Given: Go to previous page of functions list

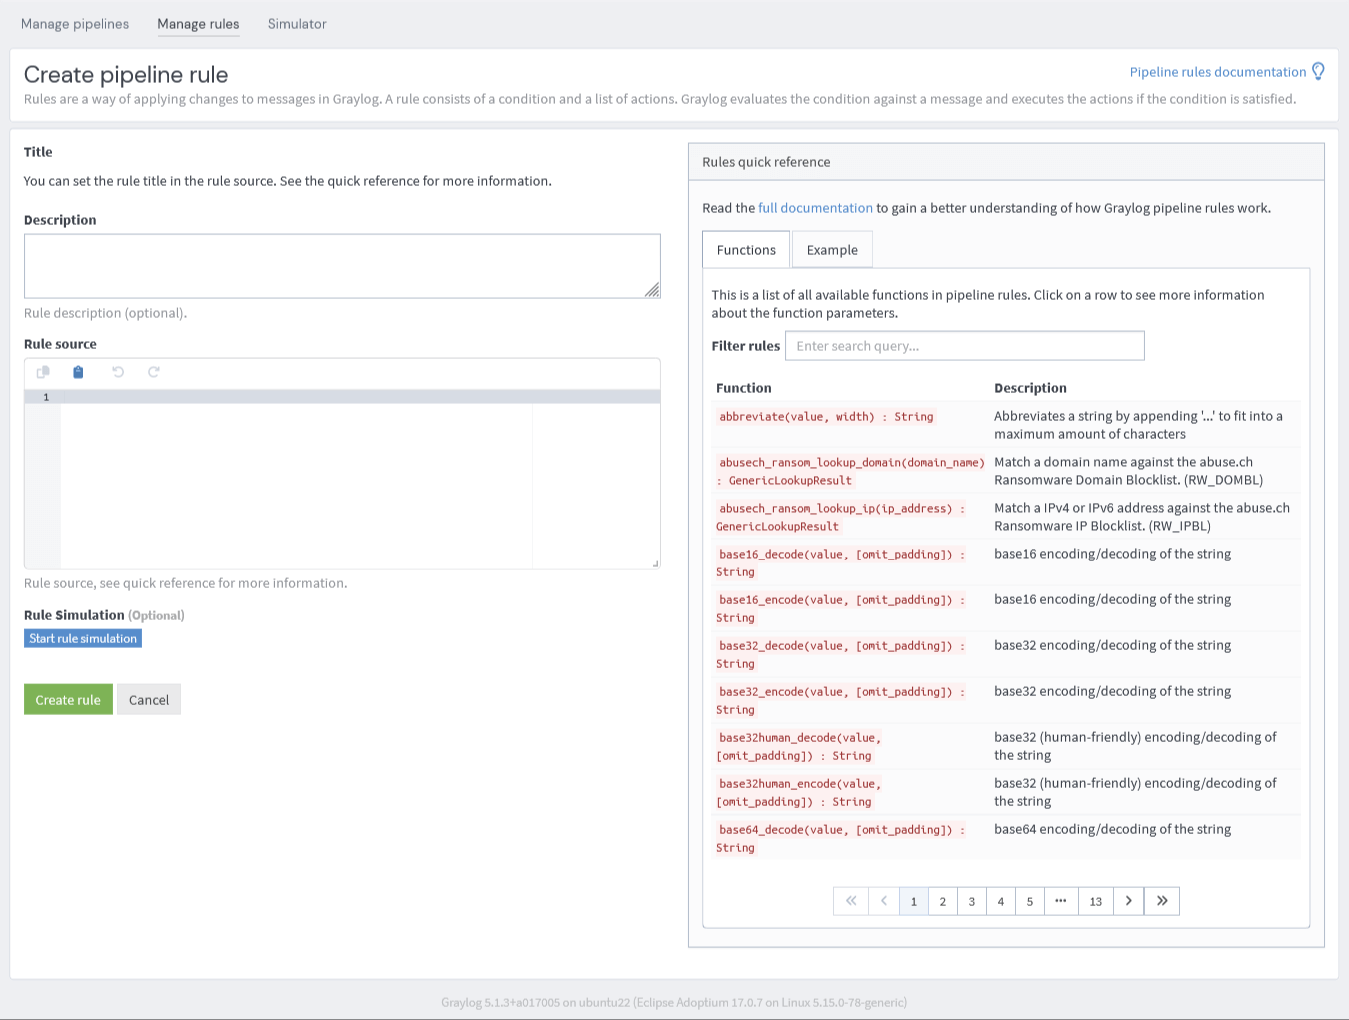Looking at the screenshot, I should [x=884, y=901].
